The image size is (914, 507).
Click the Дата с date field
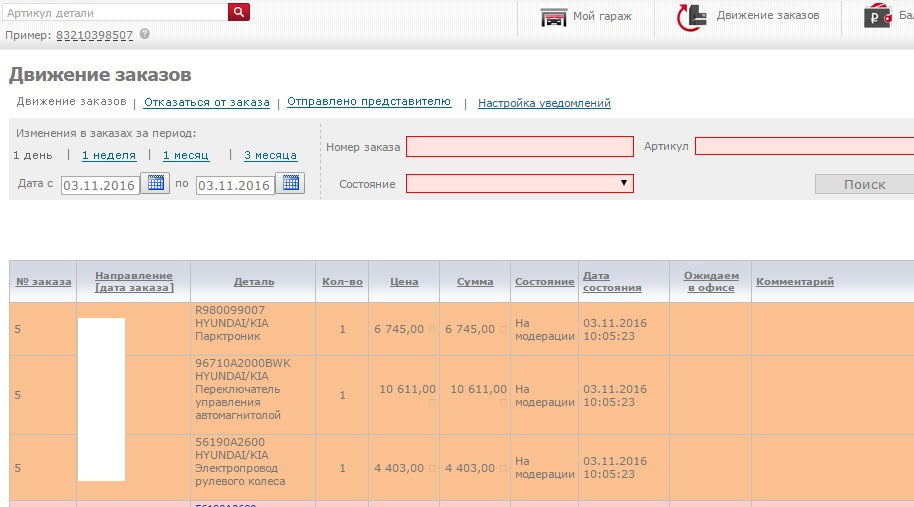coord(100,185)
